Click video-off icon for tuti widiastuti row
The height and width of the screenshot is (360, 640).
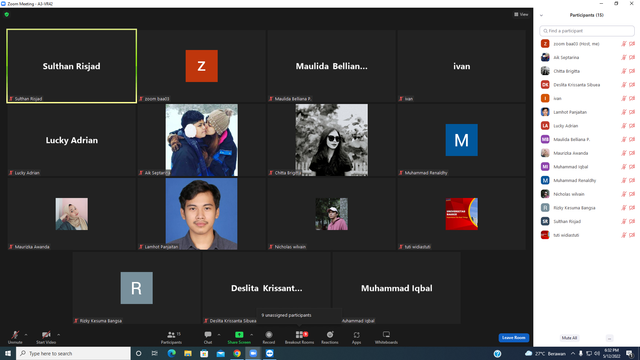click(x=632, y=235)
